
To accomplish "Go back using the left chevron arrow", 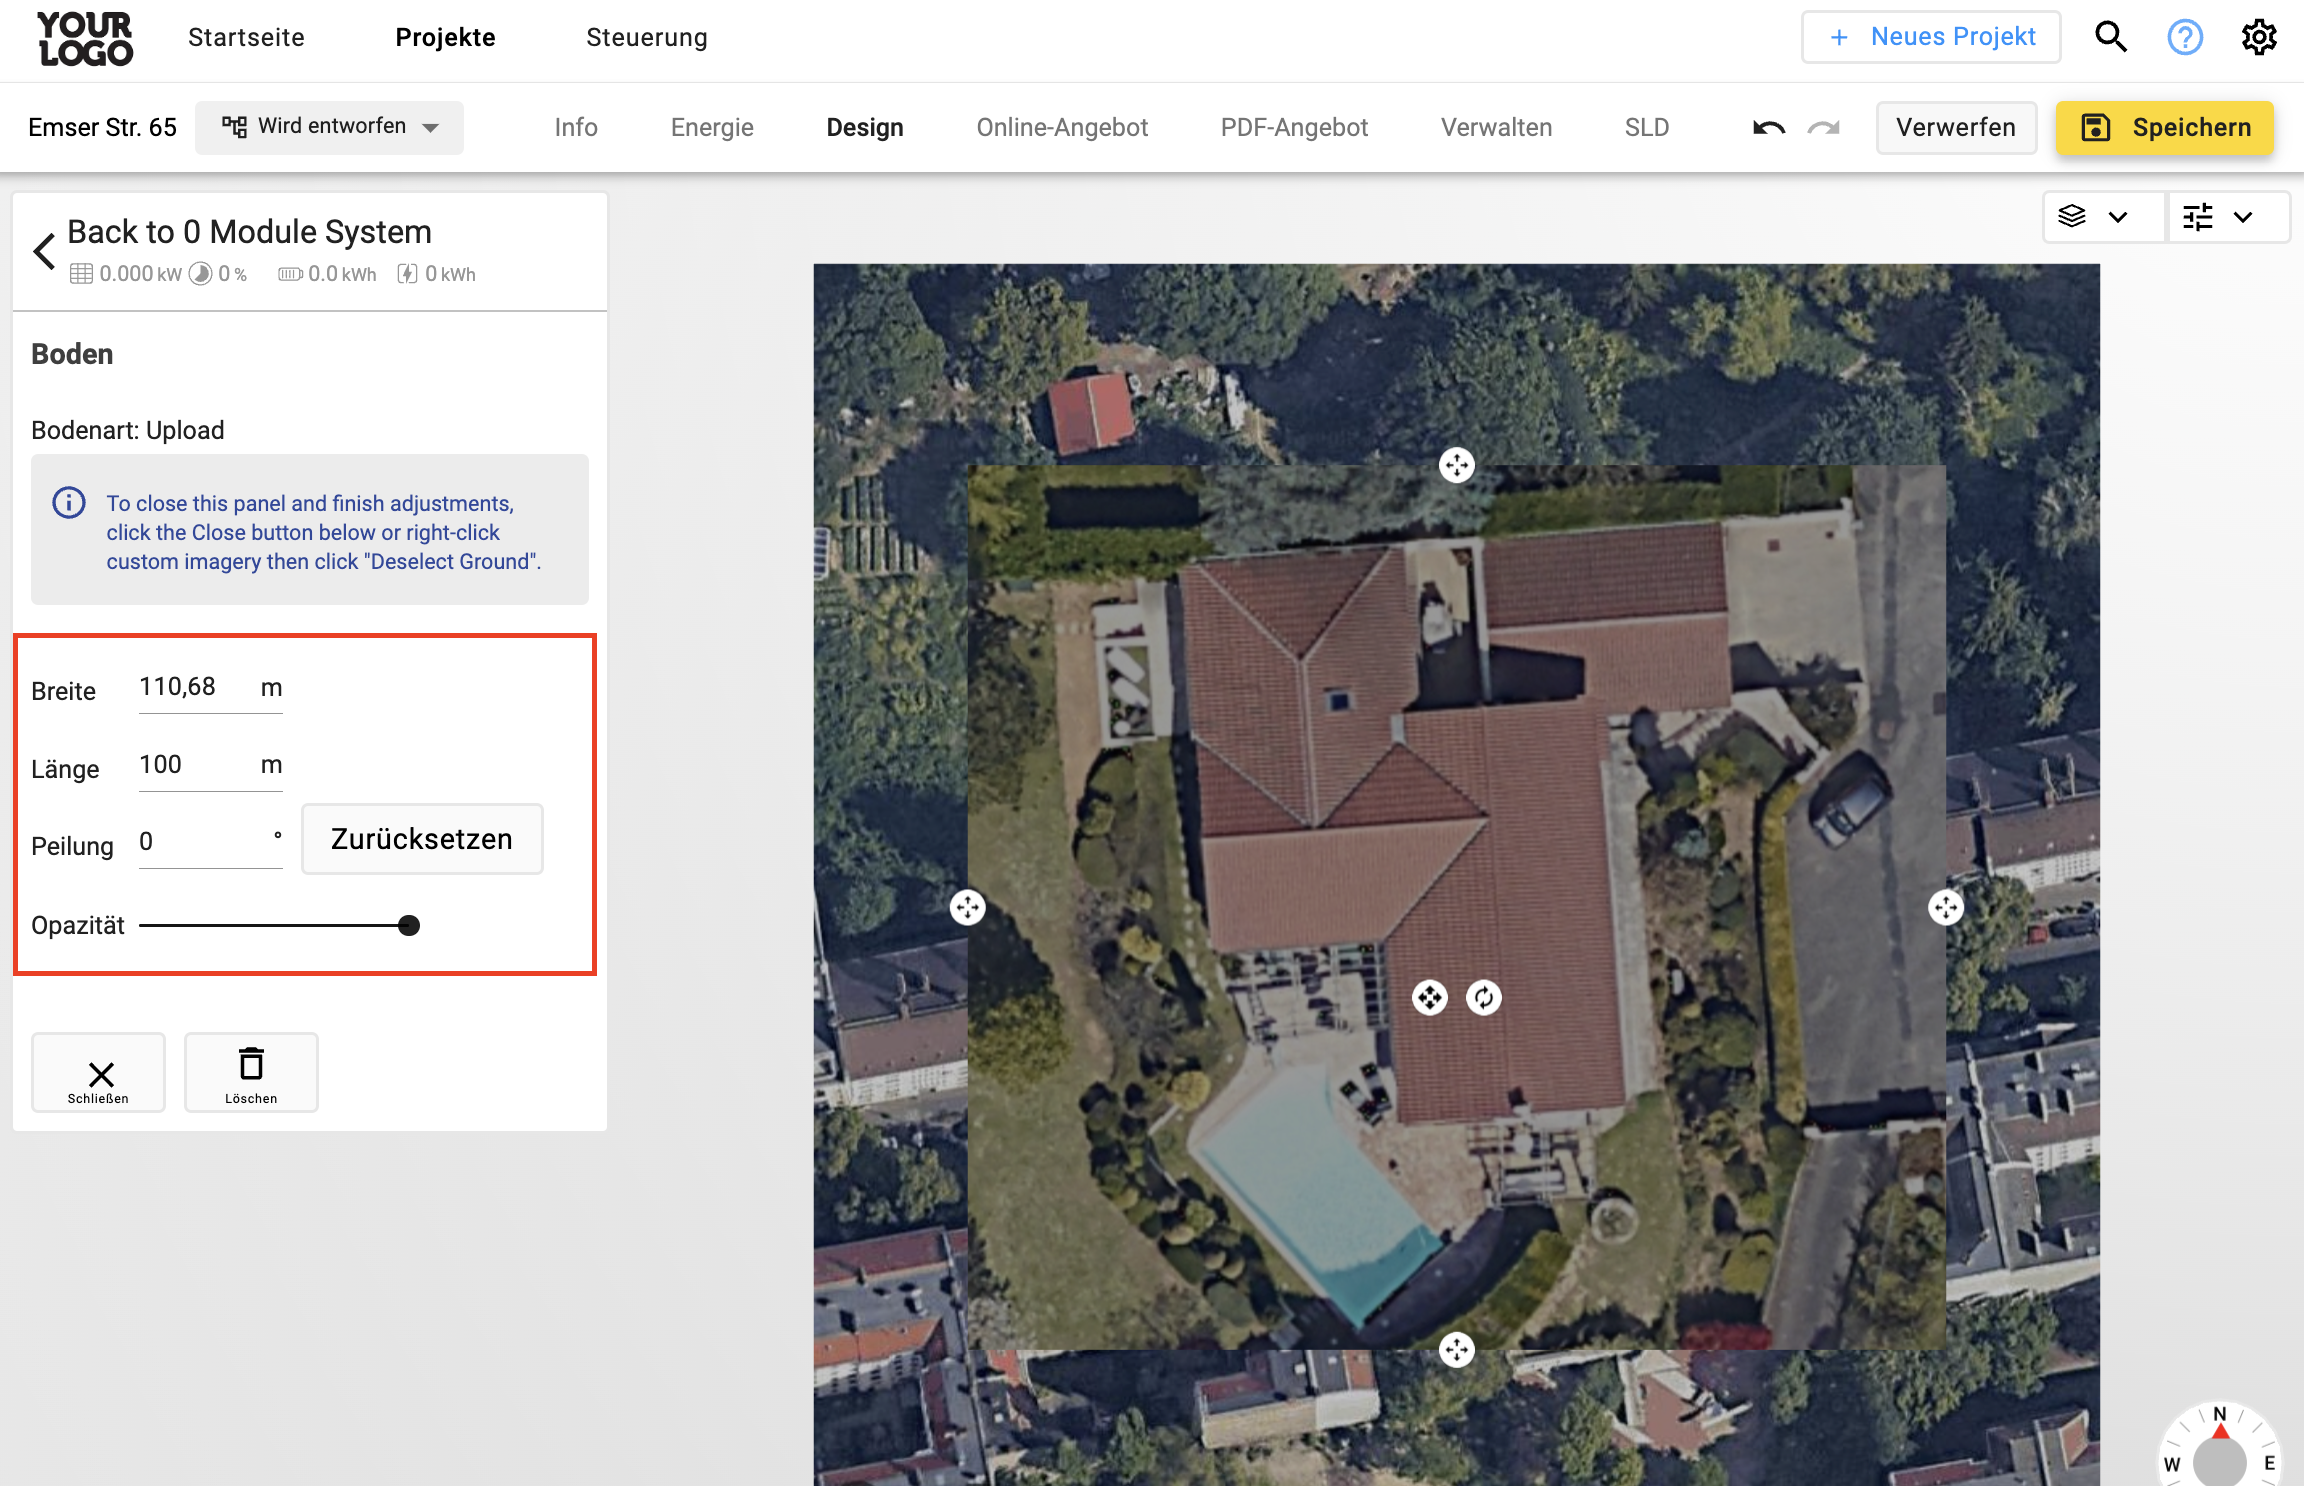I will [44, 251].
